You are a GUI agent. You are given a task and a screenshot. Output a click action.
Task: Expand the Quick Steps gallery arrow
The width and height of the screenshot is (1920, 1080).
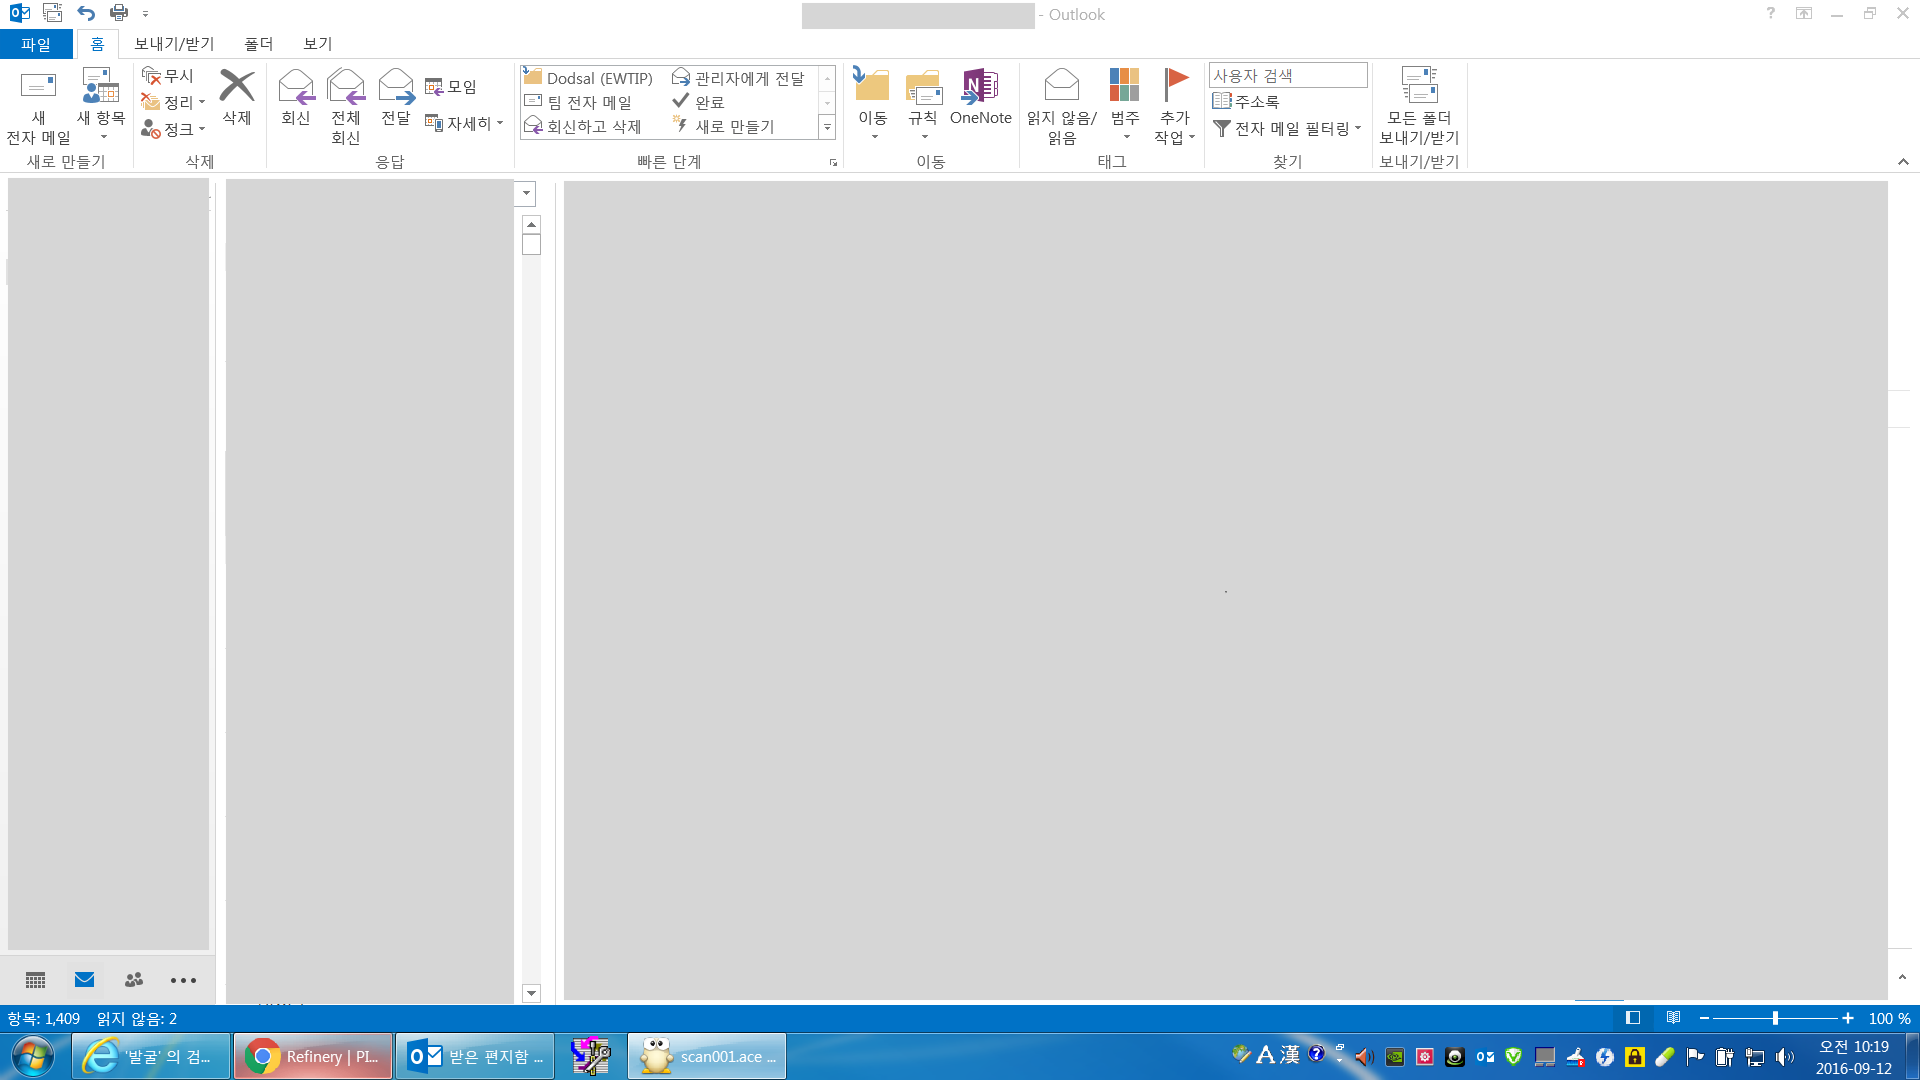click(x=827, y=128)
